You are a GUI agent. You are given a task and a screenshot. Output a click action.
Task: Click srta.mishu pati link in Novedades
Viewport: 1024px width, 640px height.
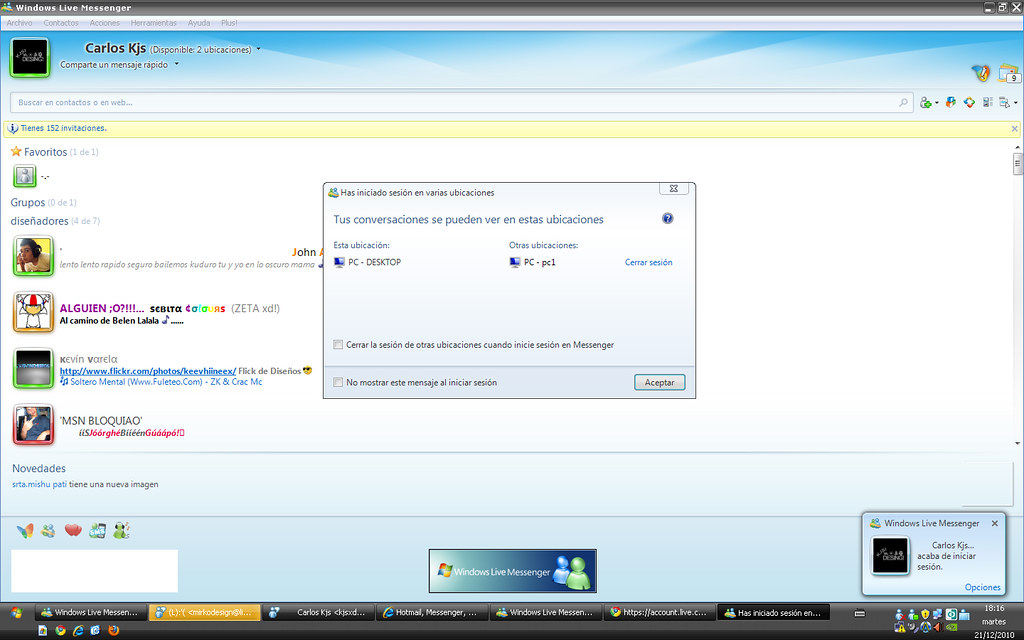39,485
